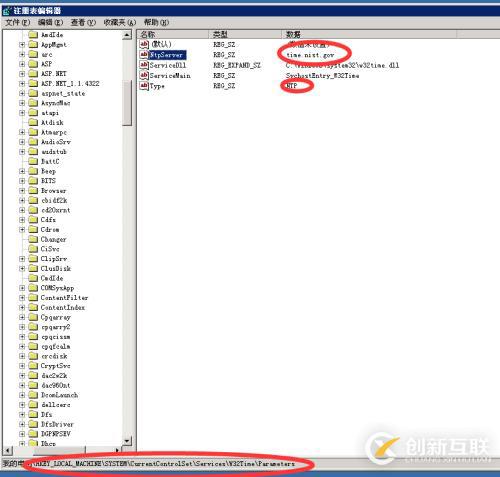Viewport: 500px width, 477px height.
Task: Click the Browser key folder icon
Action: click(33, 191)
